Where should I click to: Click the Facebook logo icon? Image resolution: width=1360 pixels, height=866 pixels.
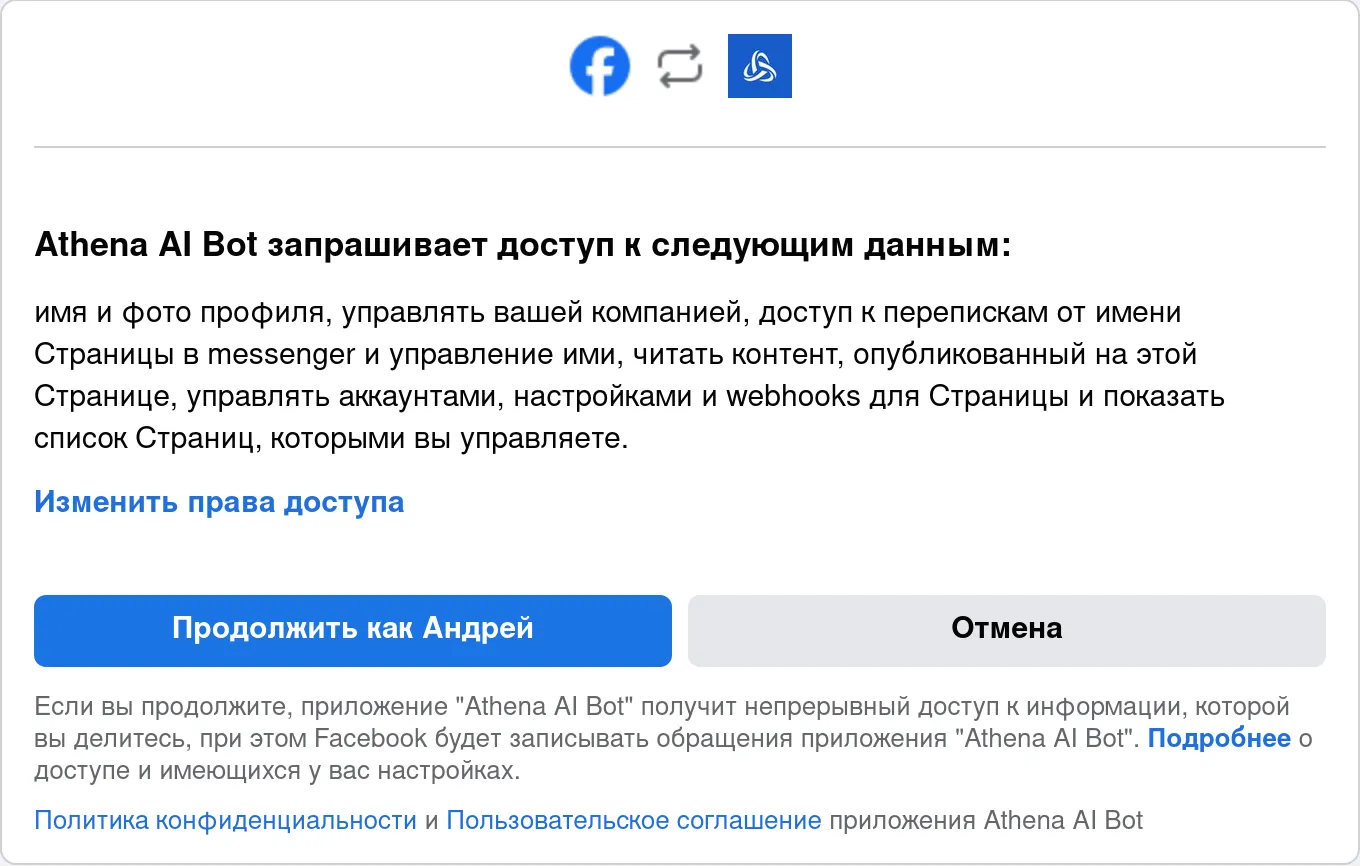[x=599, y=66]
